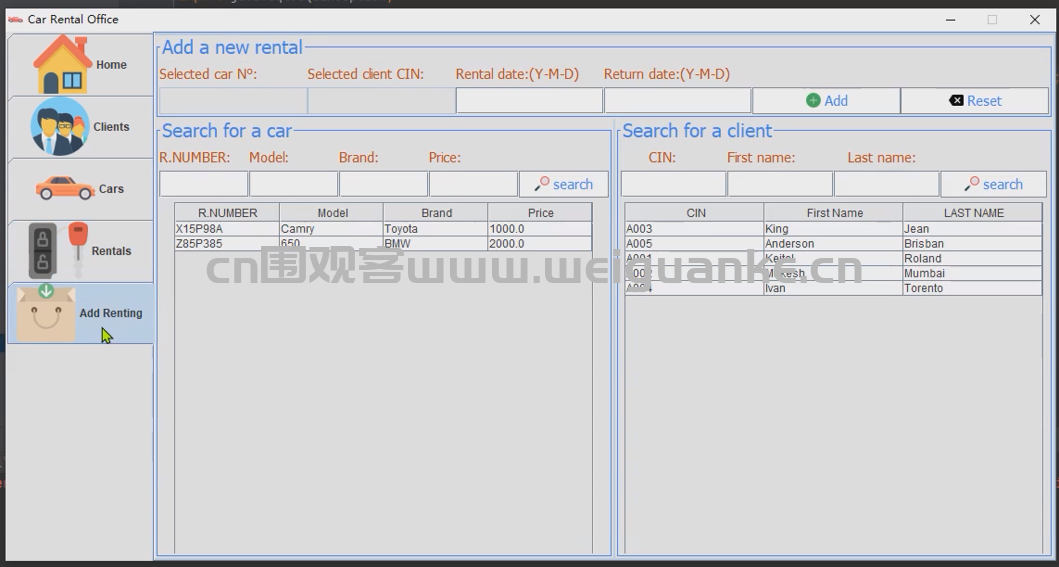Select client row A003
Viewport: 1059px width, 567px height.
point(833,229)
